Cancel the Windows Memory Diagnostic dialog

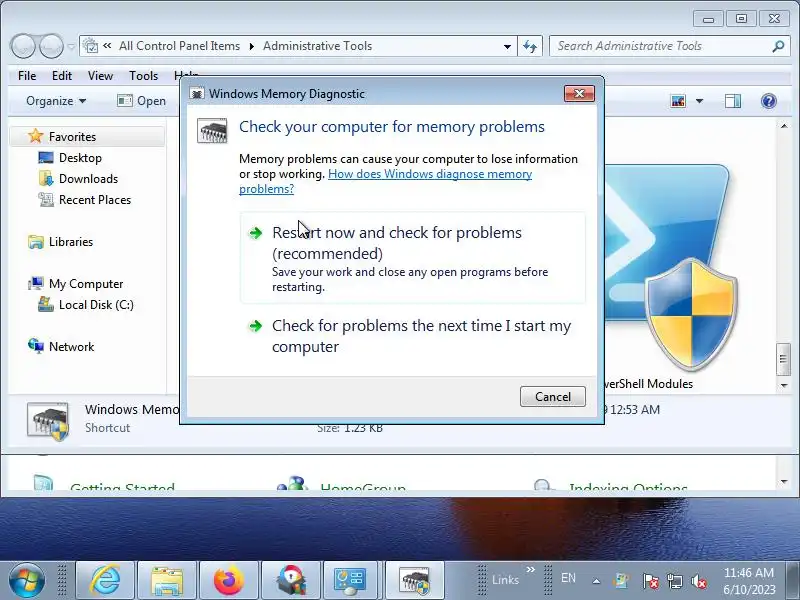(553, 396)
